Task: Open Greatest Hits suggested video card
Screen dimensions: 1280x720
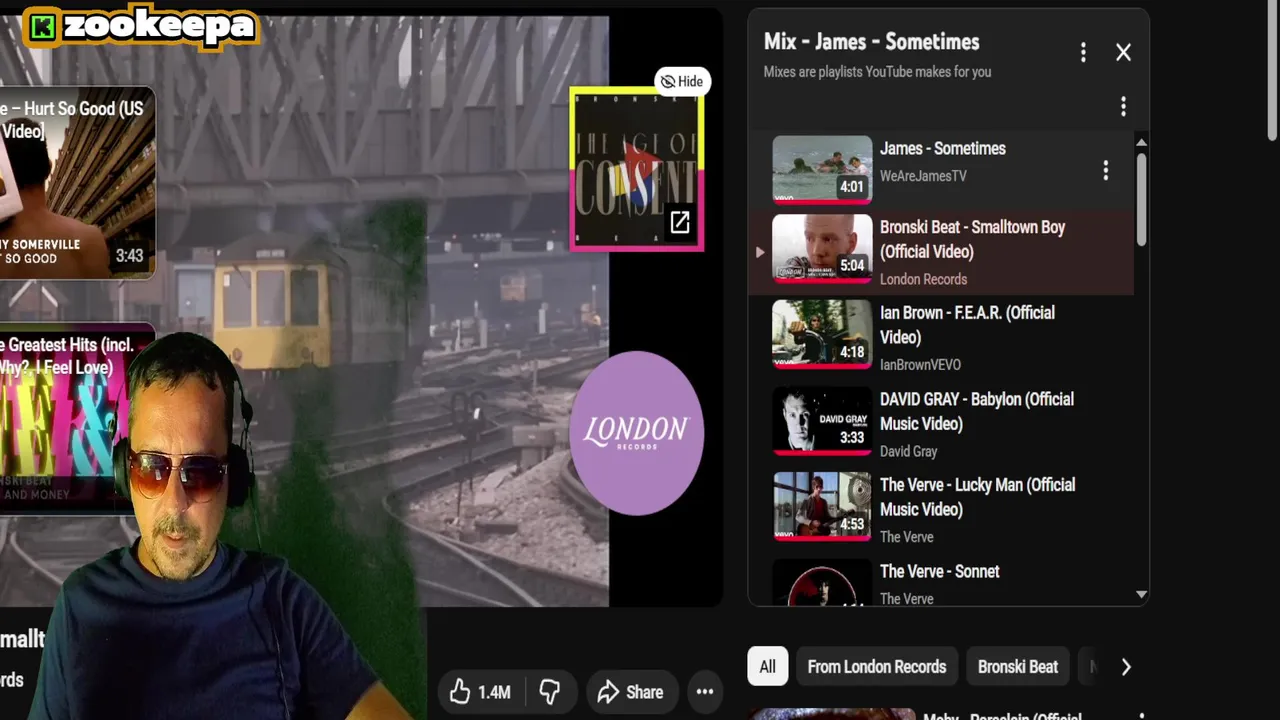Action: pyautogui.click(x=77, y=418)
